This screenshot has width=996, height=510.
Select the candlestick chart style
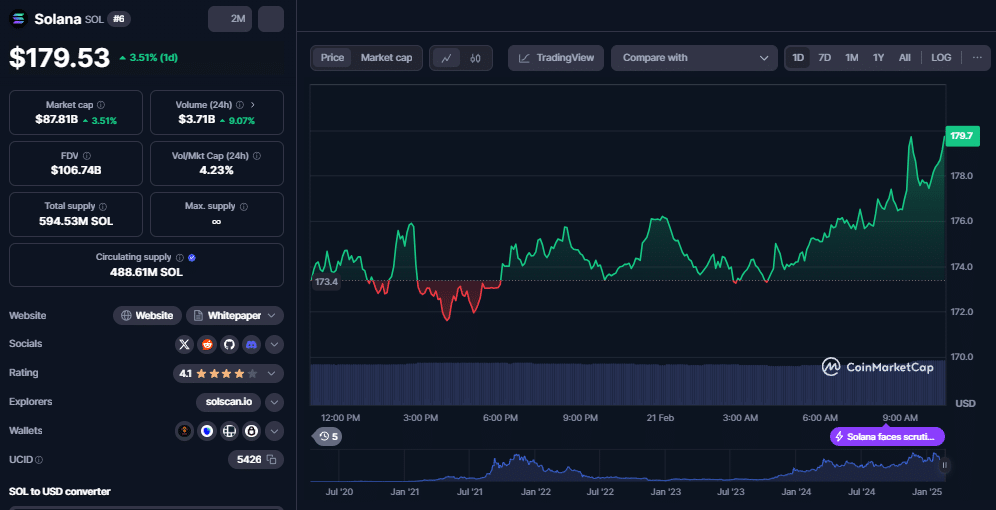coord(475,58)
